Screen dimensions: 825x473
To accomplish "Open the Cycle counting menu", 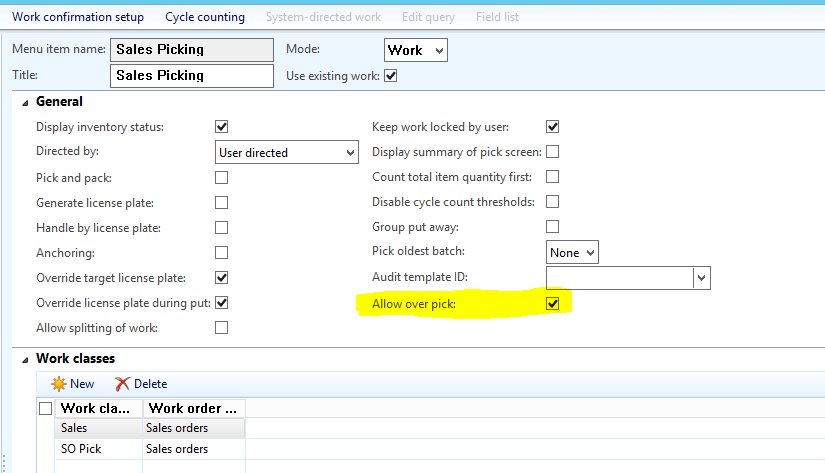I will [x=206, y=17].
